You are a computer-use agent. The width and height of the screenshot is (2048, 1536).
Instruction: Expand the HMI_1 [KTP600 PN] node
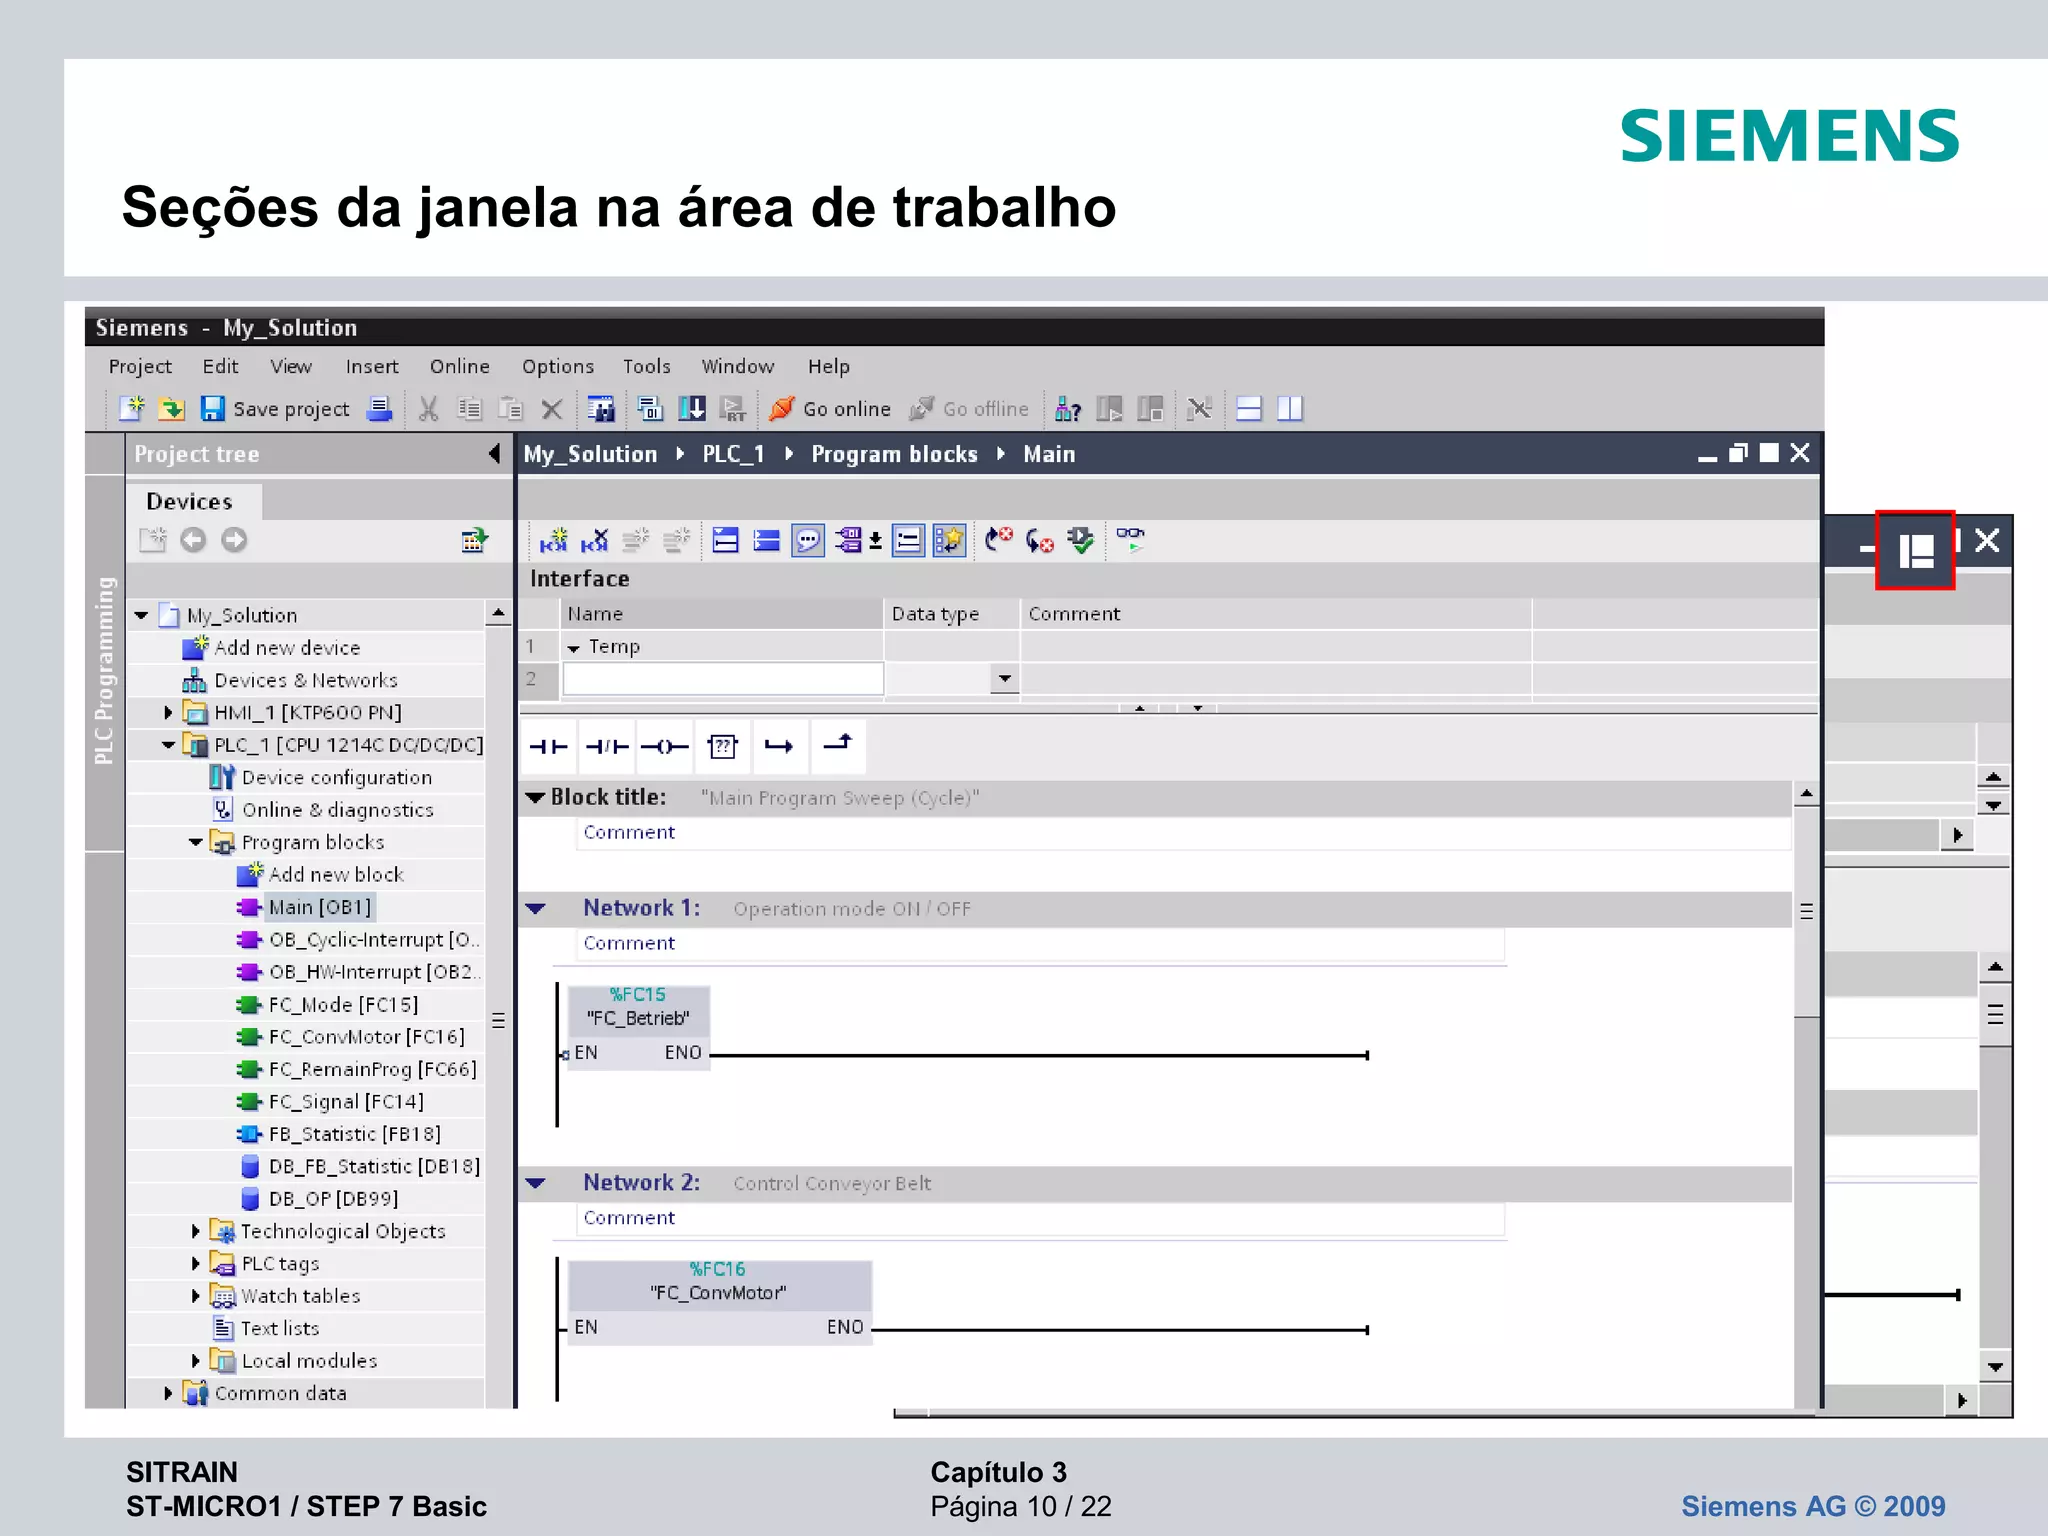point(168,712)
